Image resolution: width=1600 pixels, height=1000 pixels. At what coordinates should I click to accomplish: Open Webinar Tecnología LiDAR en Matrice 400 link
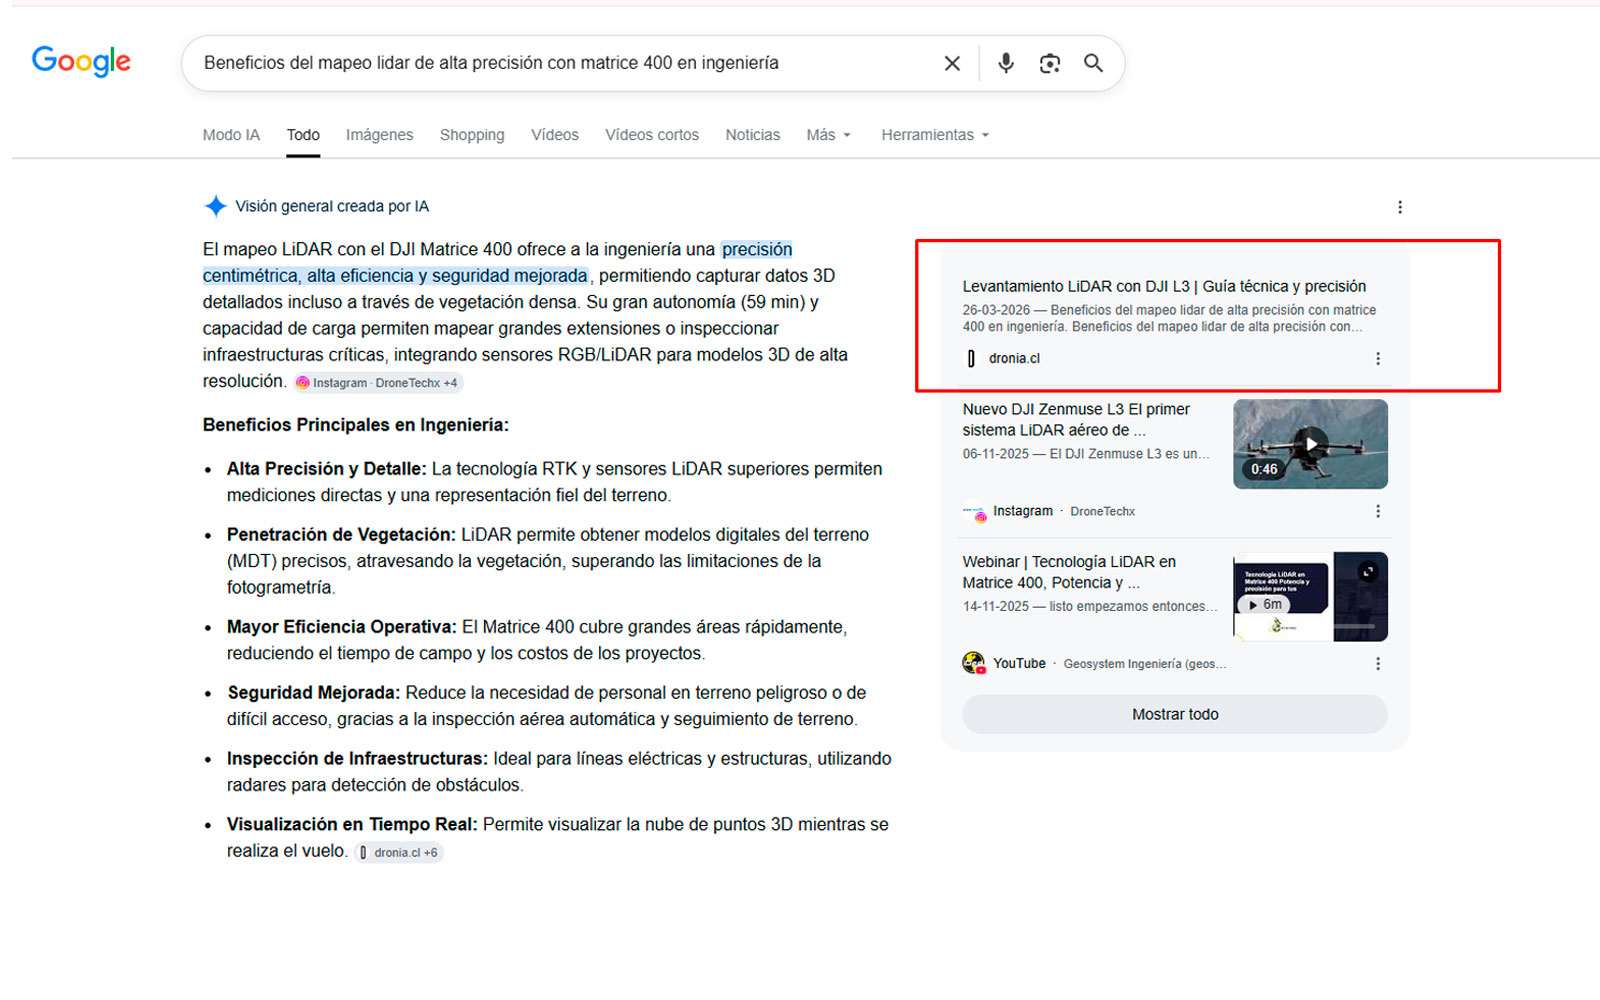pos(1069,572)
